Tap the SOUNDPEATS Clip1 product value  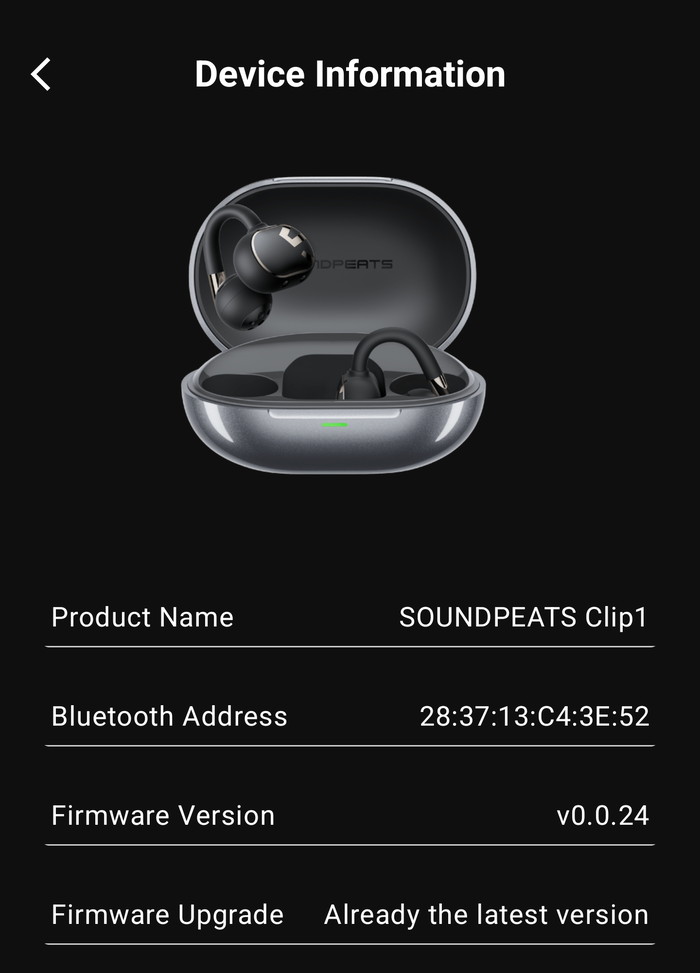coord(523,617)
